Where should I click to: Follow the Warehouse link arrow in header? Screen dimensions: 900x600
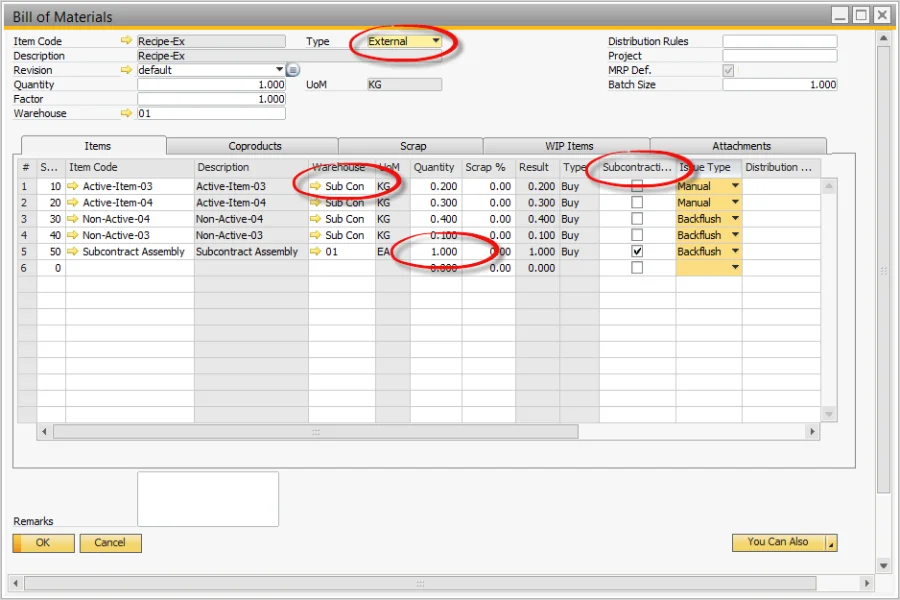point(126,113)
